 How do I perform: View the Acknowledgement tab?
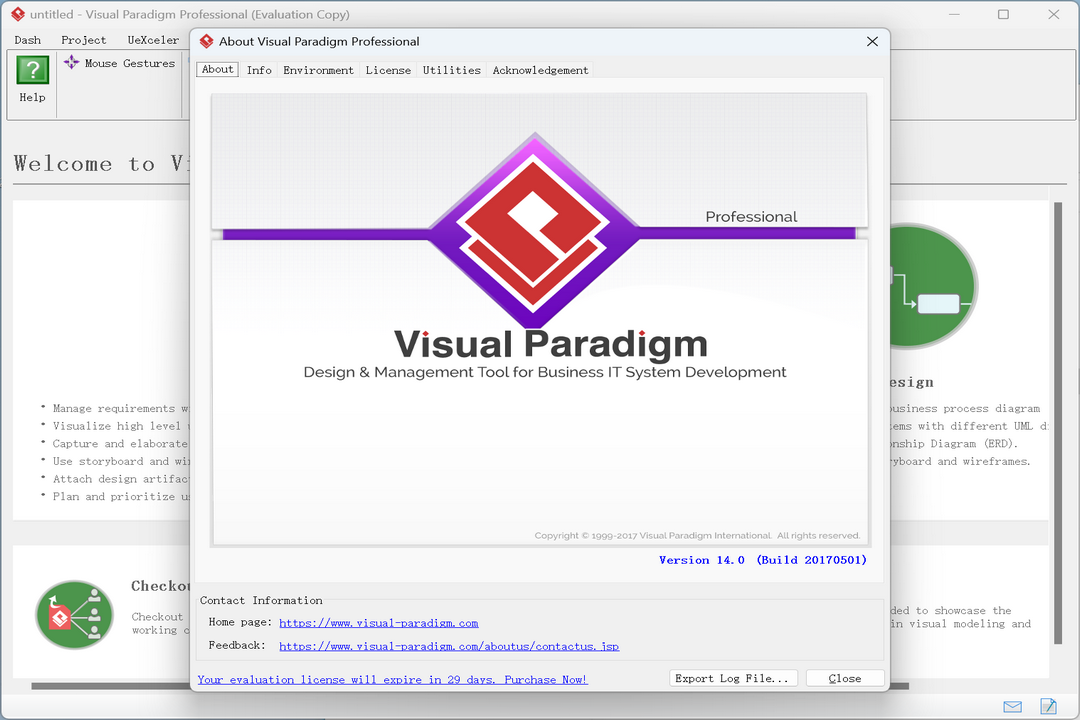point(540,70)
